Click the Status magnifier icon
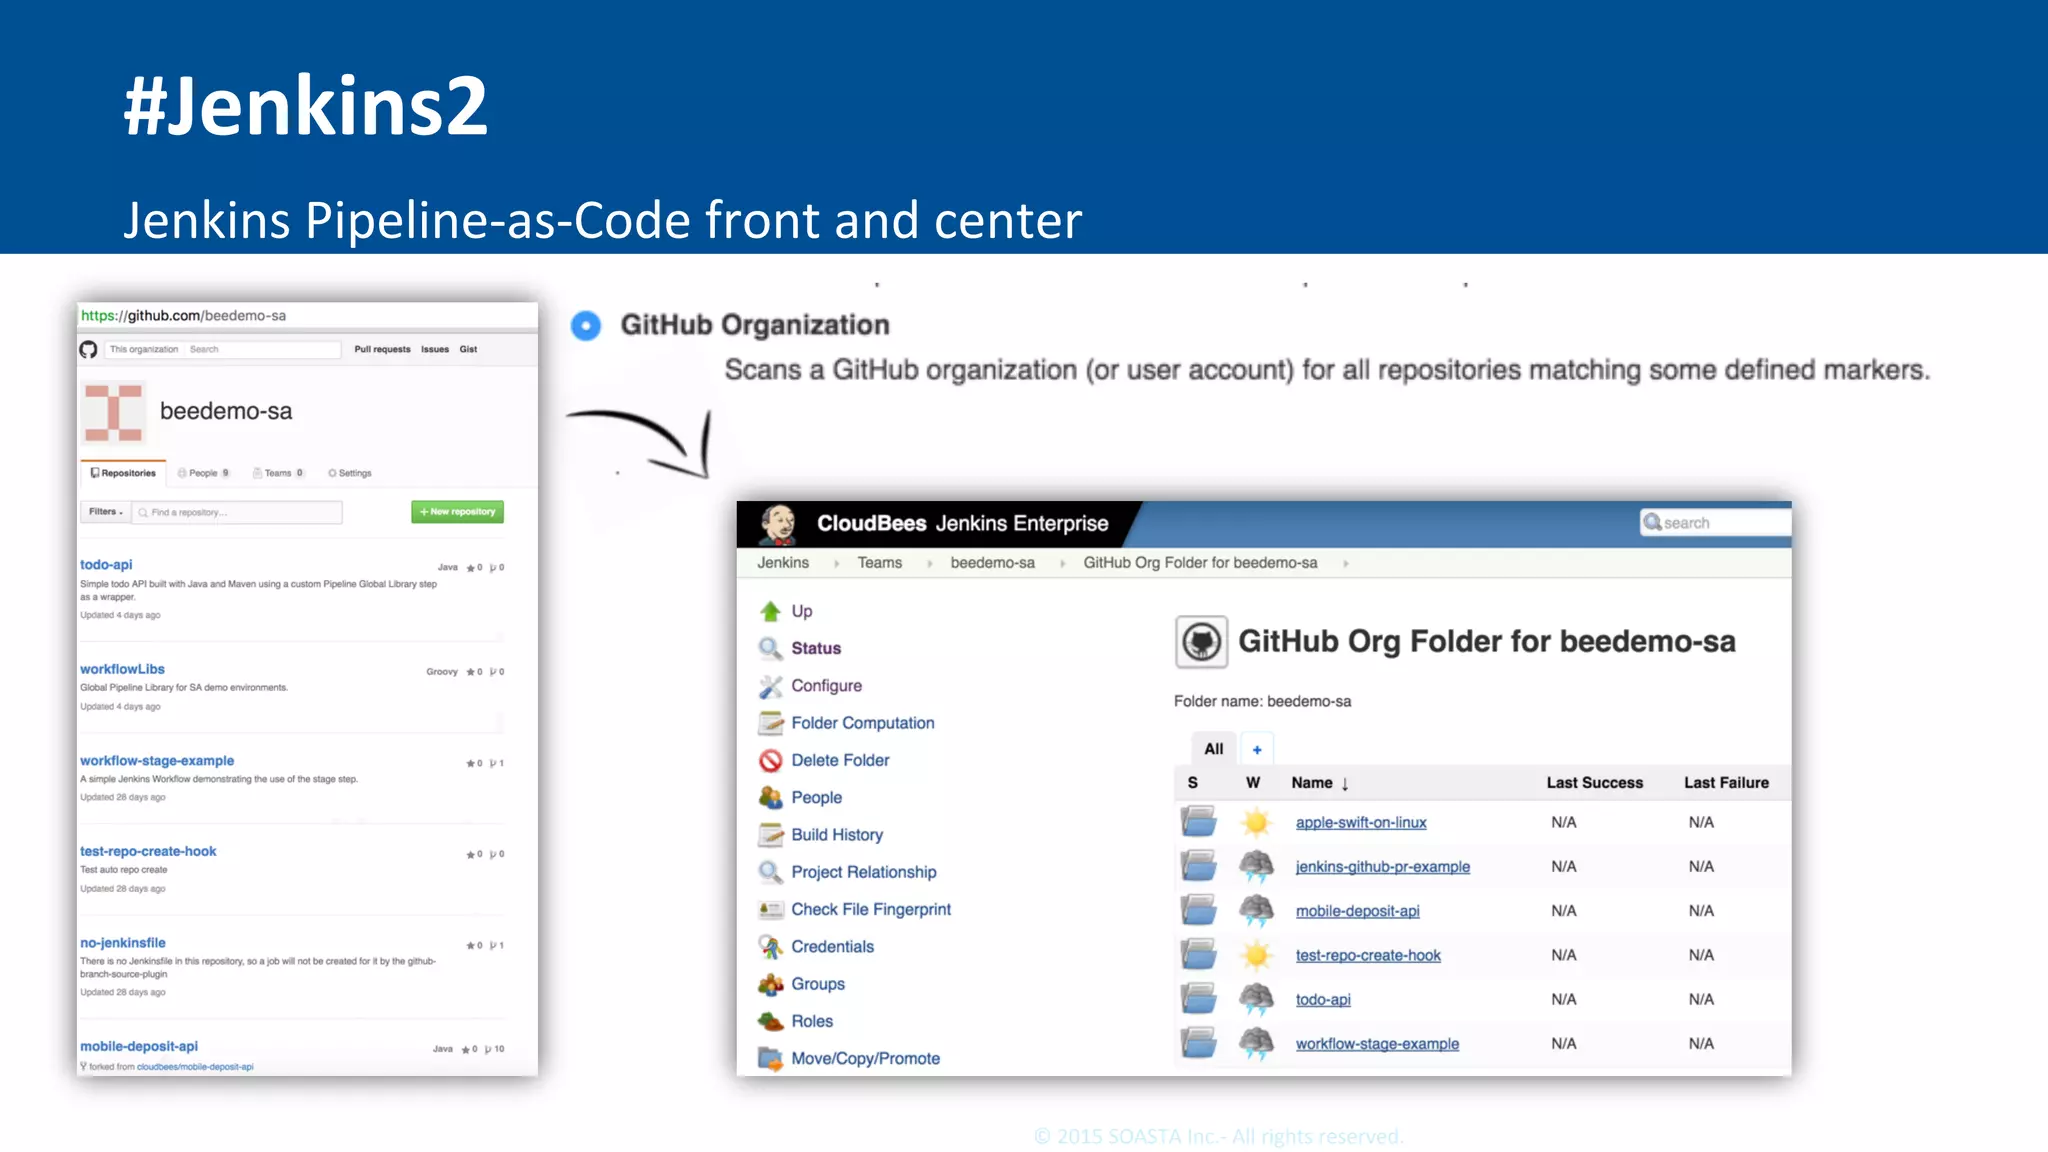The image size is (2048, 1152). [770, 648]
